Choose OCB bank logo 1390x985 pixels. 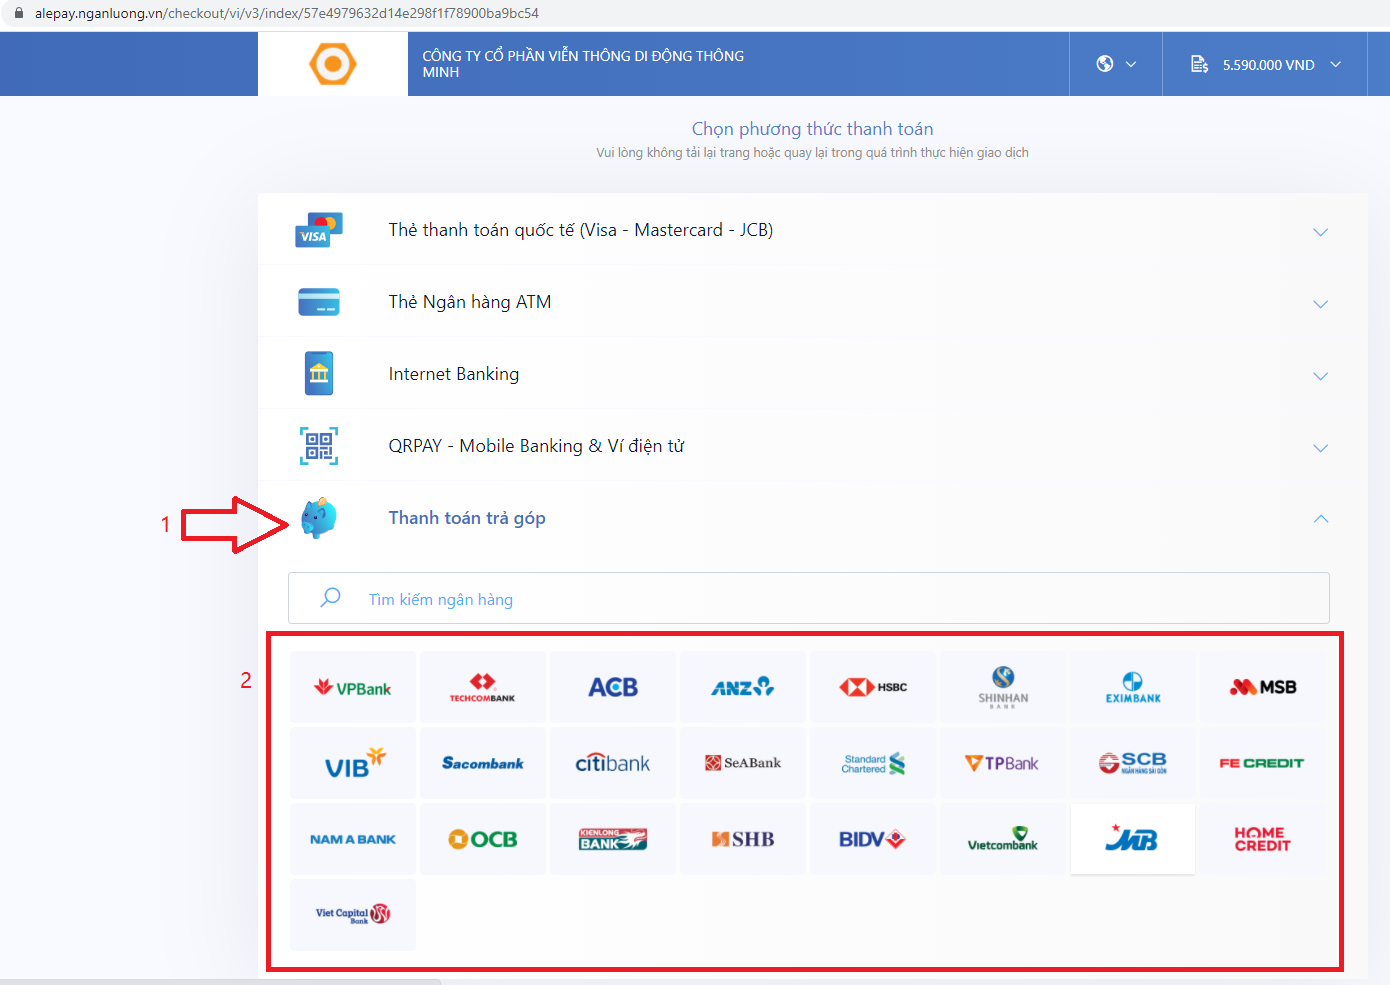[483, 839]
